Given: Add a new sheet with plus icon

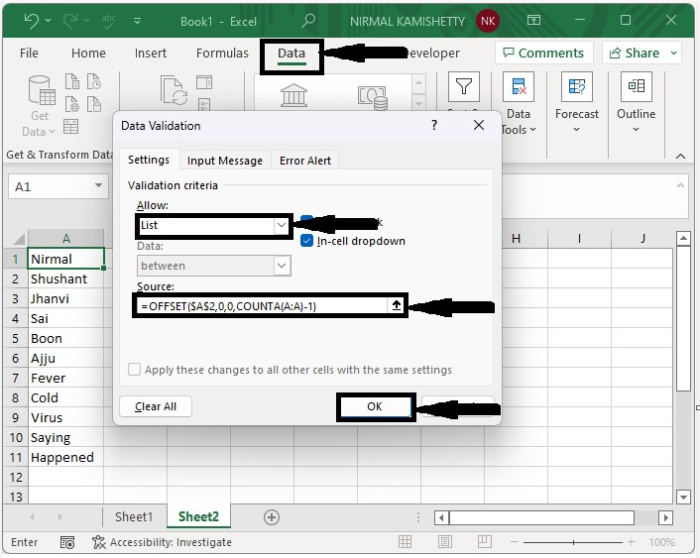Looking at the screenshot, I should (271, 517).
